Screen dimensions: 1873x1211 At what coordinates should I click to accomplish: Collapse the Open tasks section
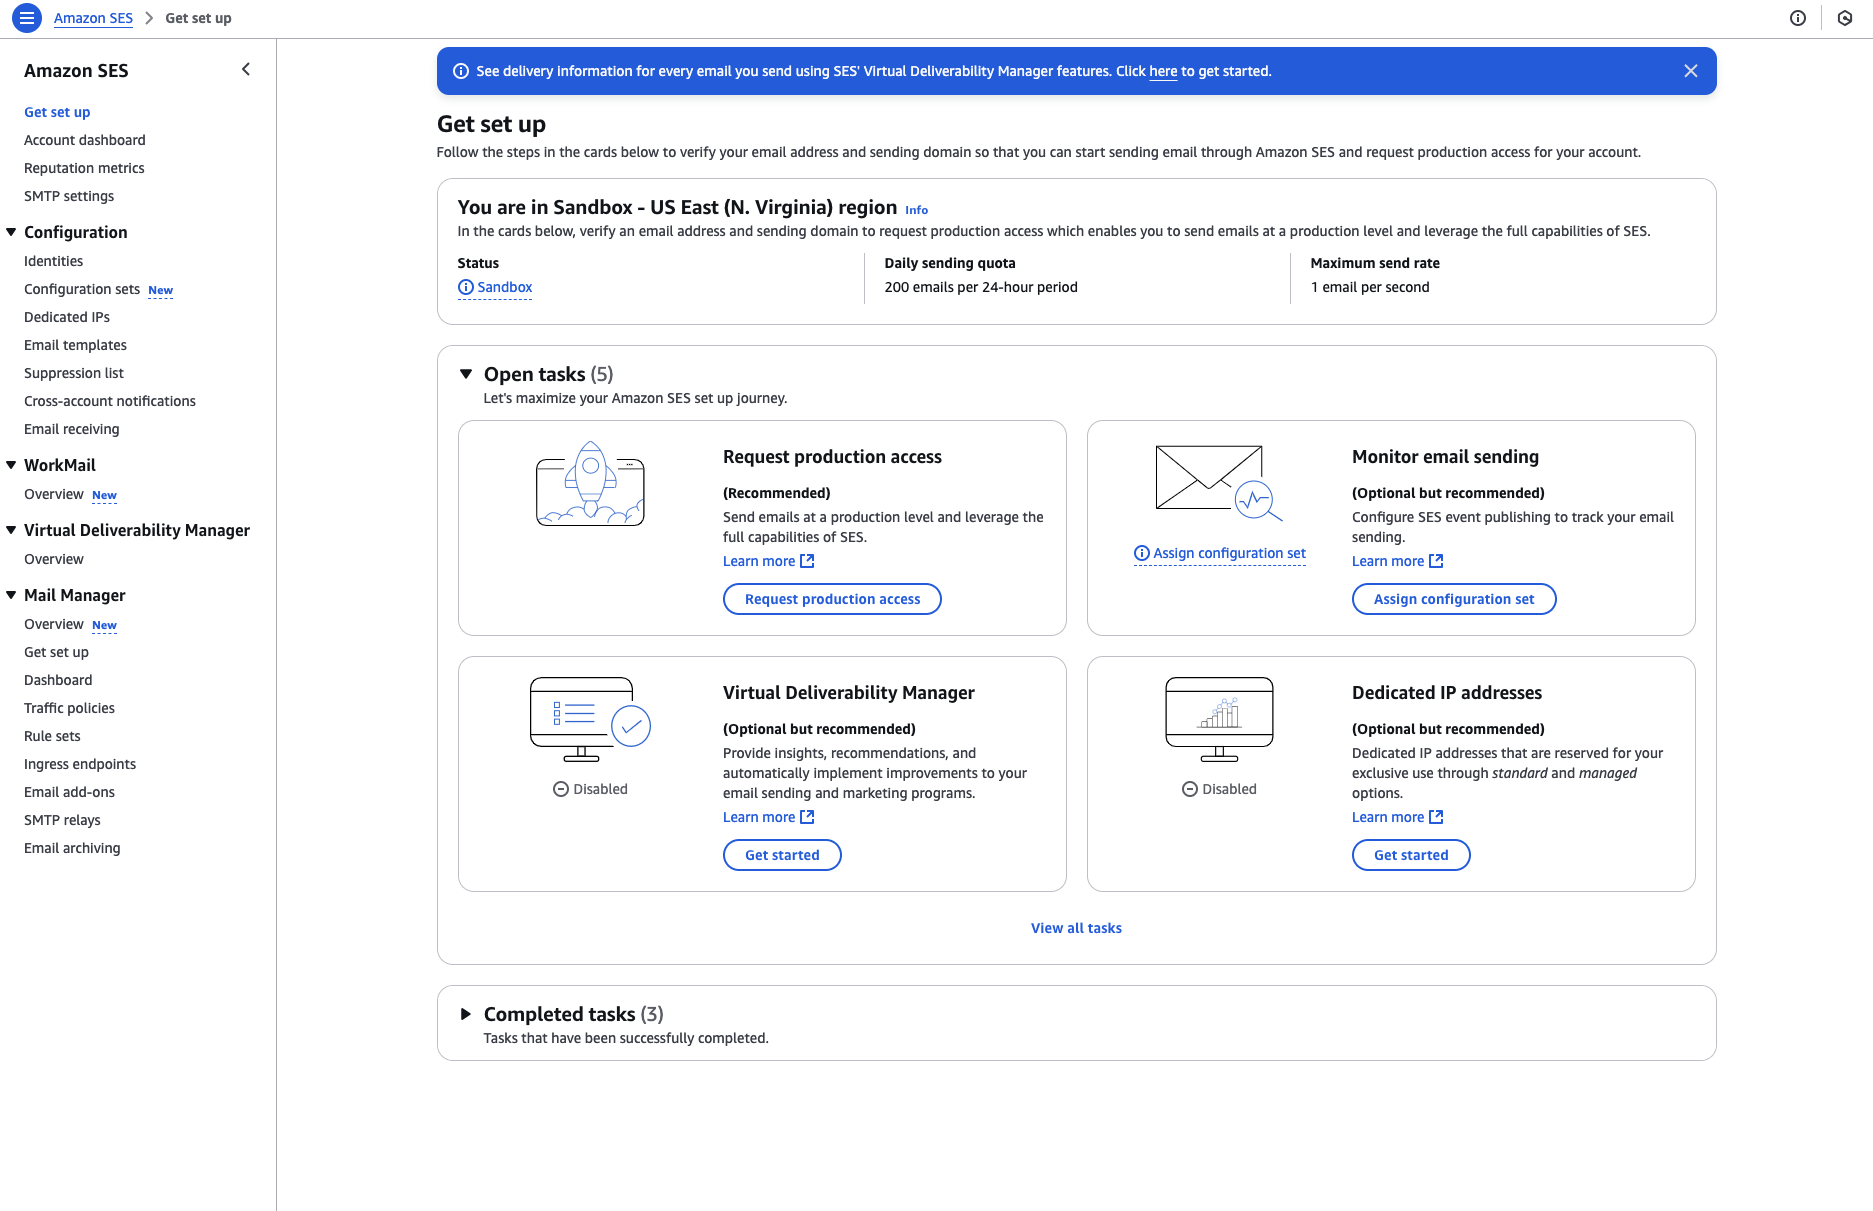point(466,374)
